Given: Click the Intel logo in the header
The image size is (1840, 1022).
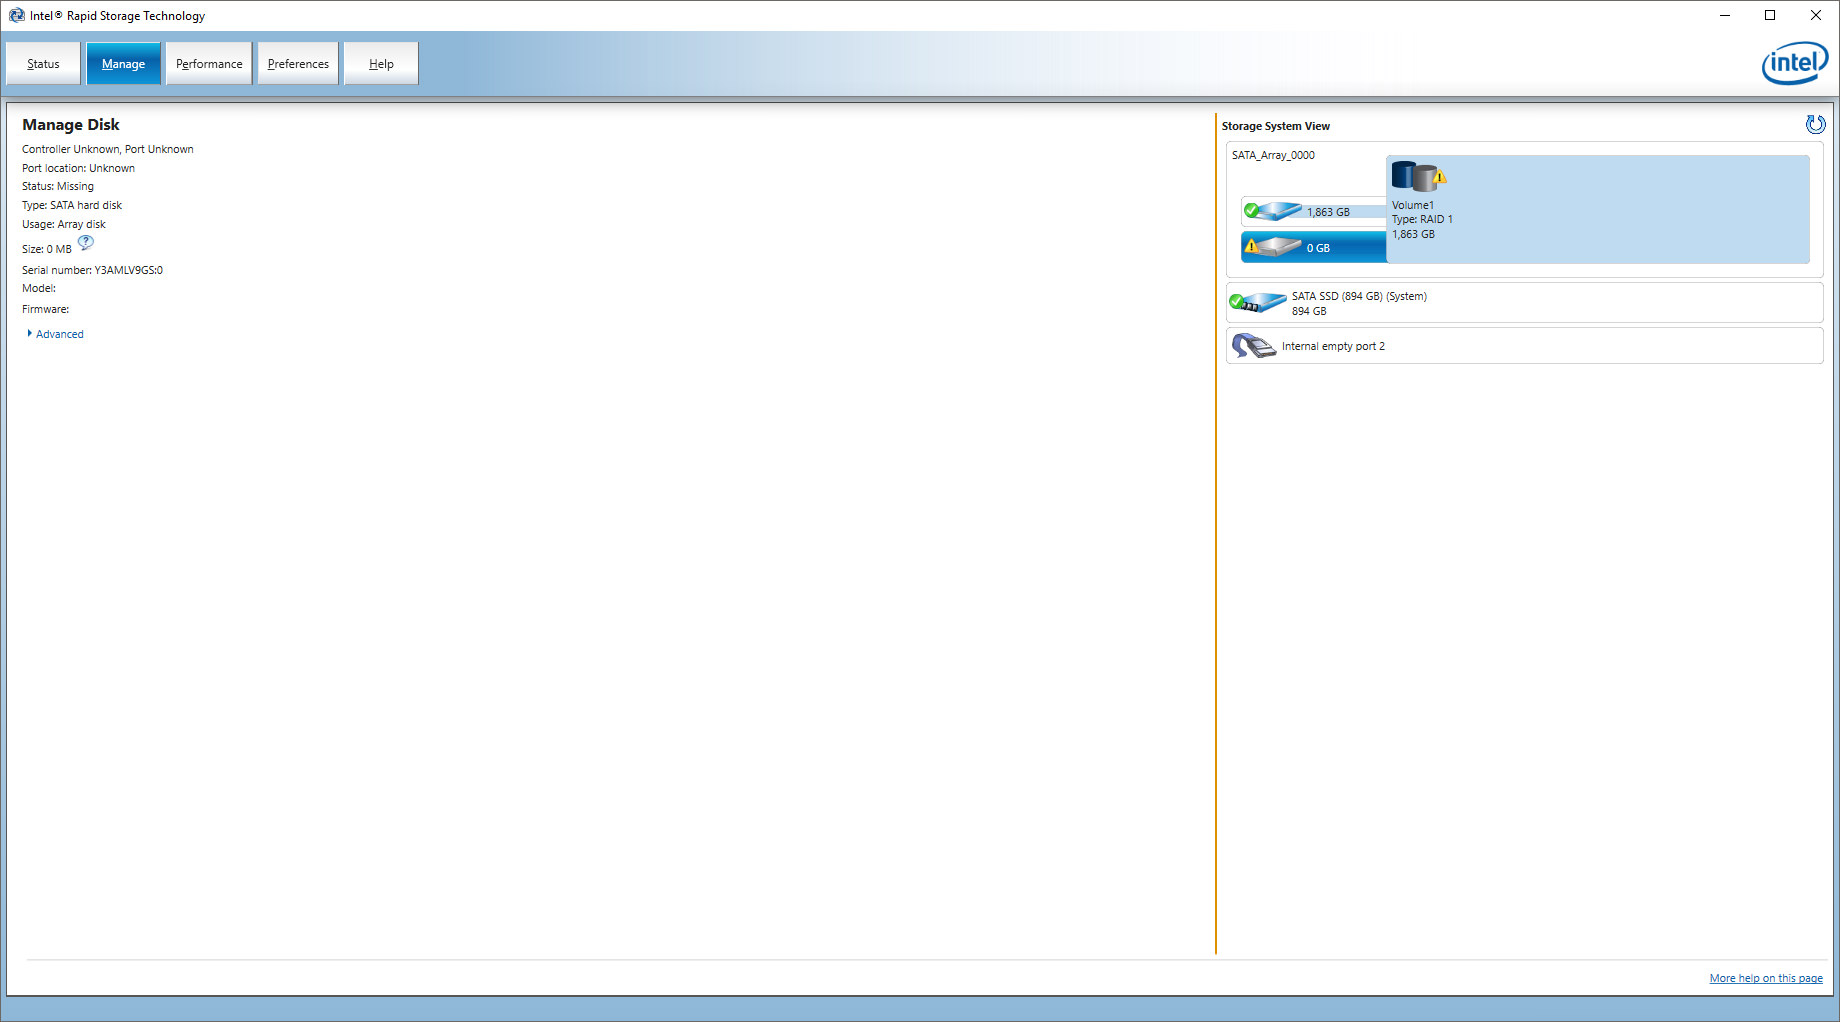Looking at the screenshot, I should [1794, 63].
